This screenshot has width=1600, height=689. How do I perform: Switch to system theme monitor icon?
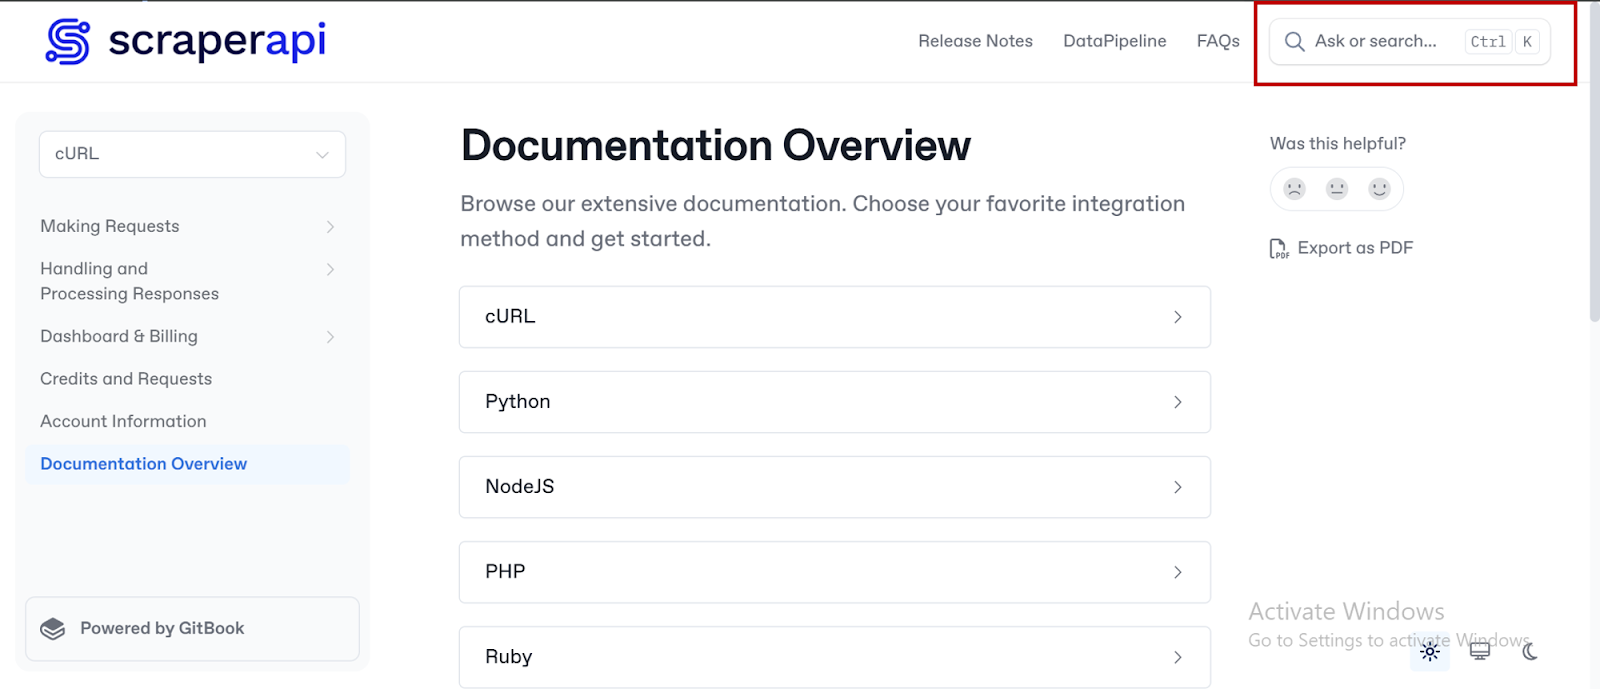coord(1480,652)
